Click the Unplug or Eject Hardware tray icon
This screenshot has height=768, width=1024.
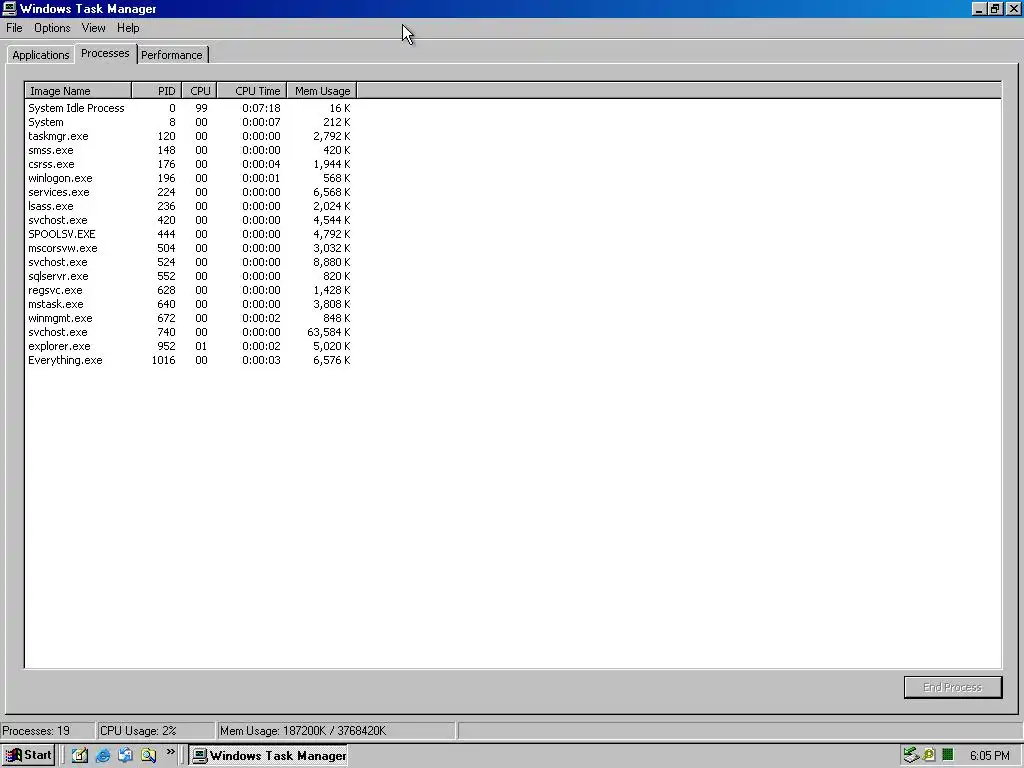[910, 756]
